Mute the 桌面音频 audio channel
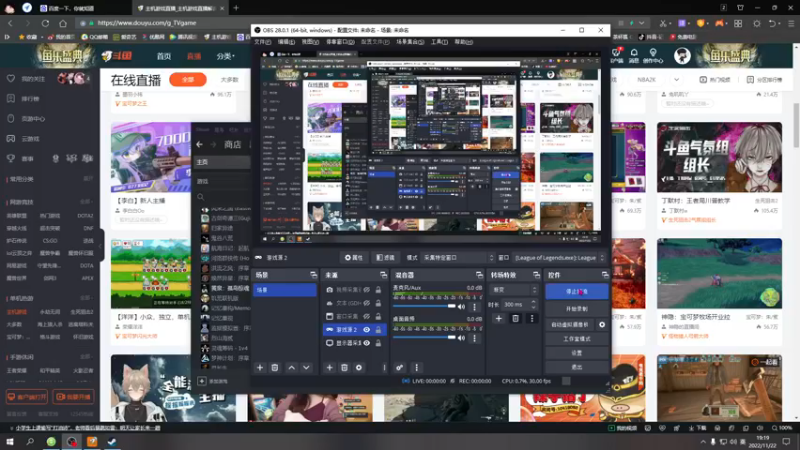The width and height of the screenshot is (800, 450). (461, 338)
